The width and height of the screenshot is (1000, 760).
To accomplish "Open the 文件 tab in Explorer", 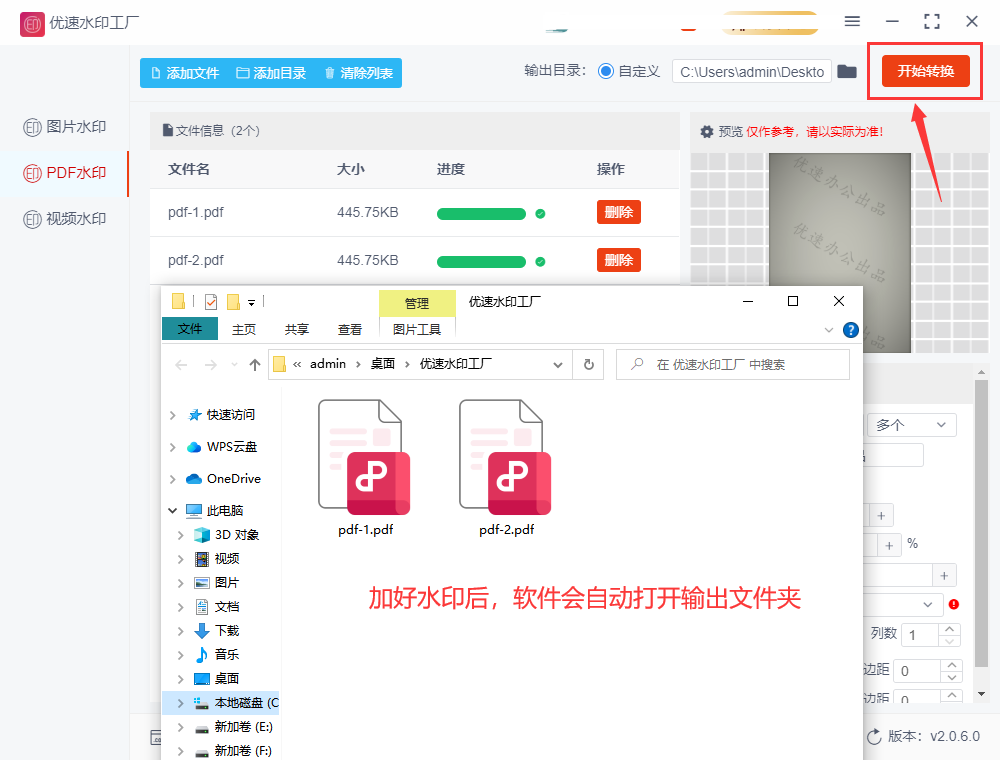I will 189,329.
